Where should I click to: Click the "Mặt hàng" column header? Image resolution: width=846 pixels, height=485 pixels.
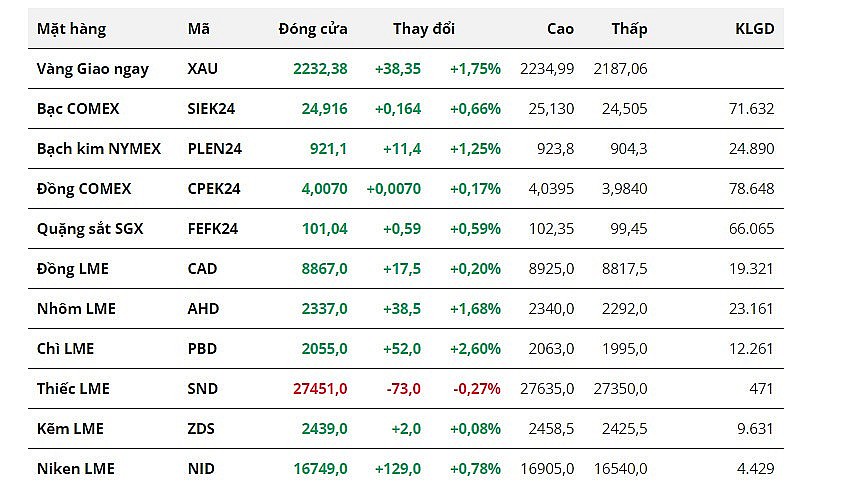(71, 29)
